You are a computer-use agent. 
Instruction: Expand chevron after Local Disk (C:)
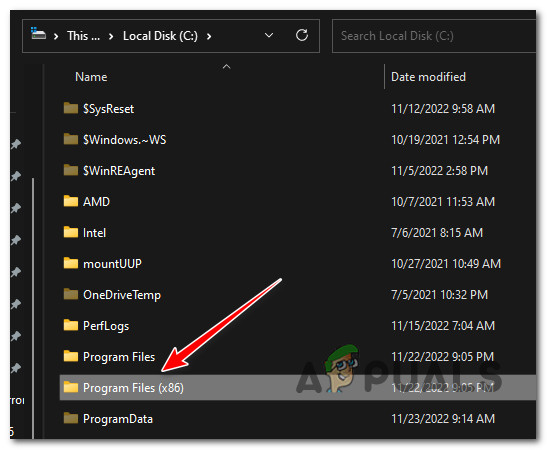click(x=209, y=36)
